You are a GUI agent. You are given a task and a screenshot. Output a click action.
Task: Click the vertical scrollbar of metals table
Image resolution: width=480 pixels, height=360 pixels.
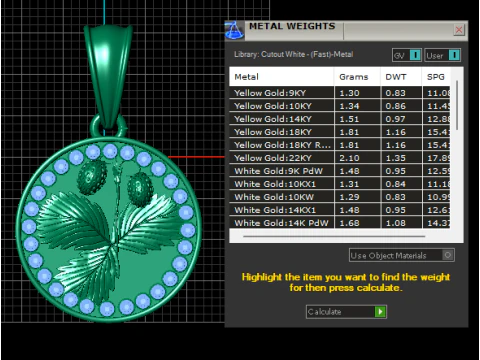pos(457,105)
